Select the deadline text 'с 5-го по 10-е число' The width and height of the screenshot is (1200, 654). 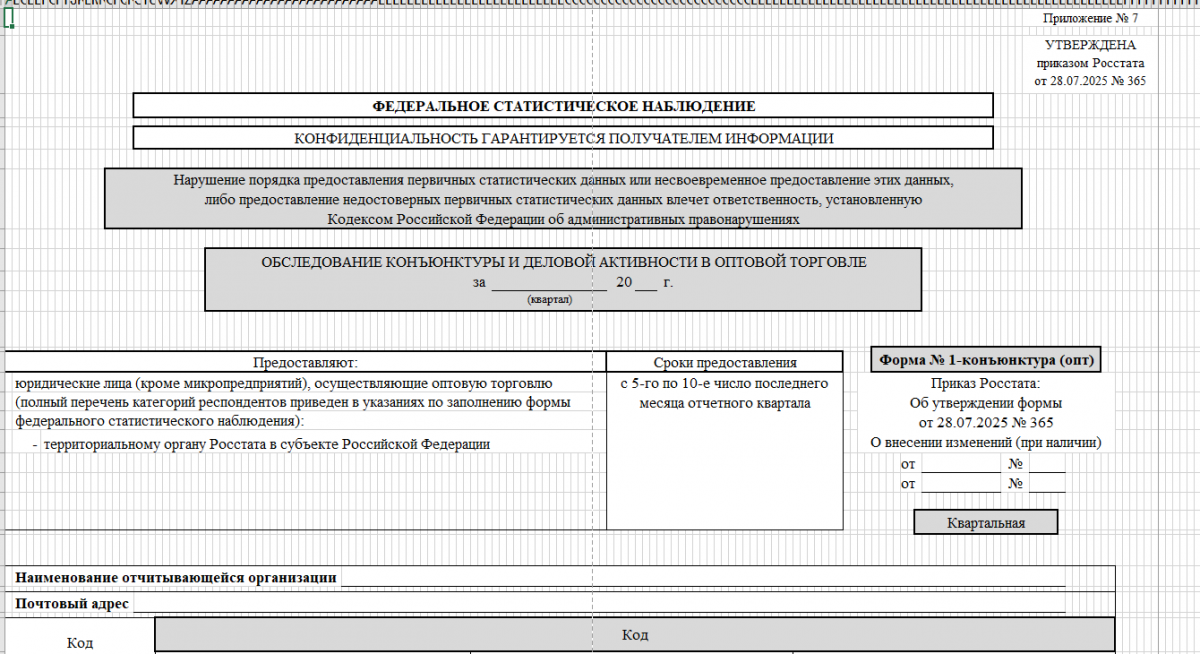point(724,384)
